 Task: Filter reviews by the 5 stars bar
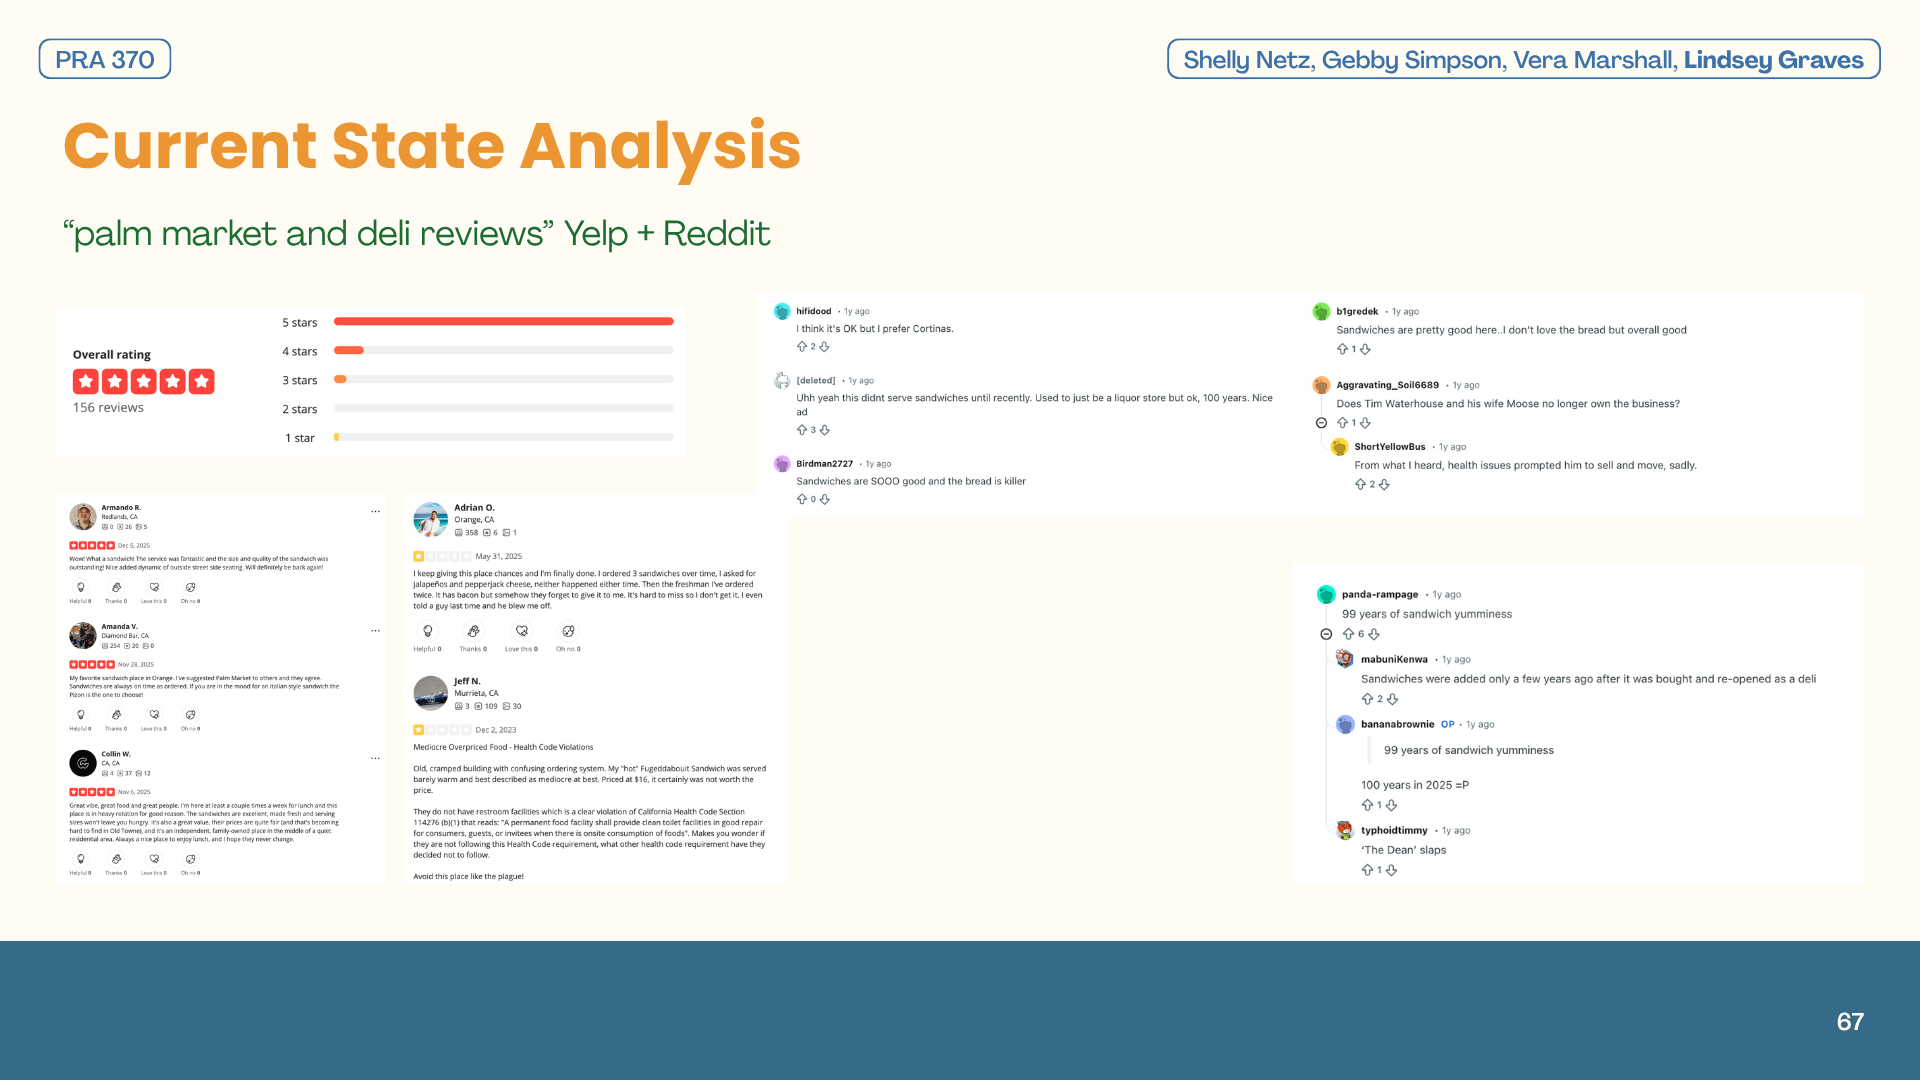click(x=504, y=322)
